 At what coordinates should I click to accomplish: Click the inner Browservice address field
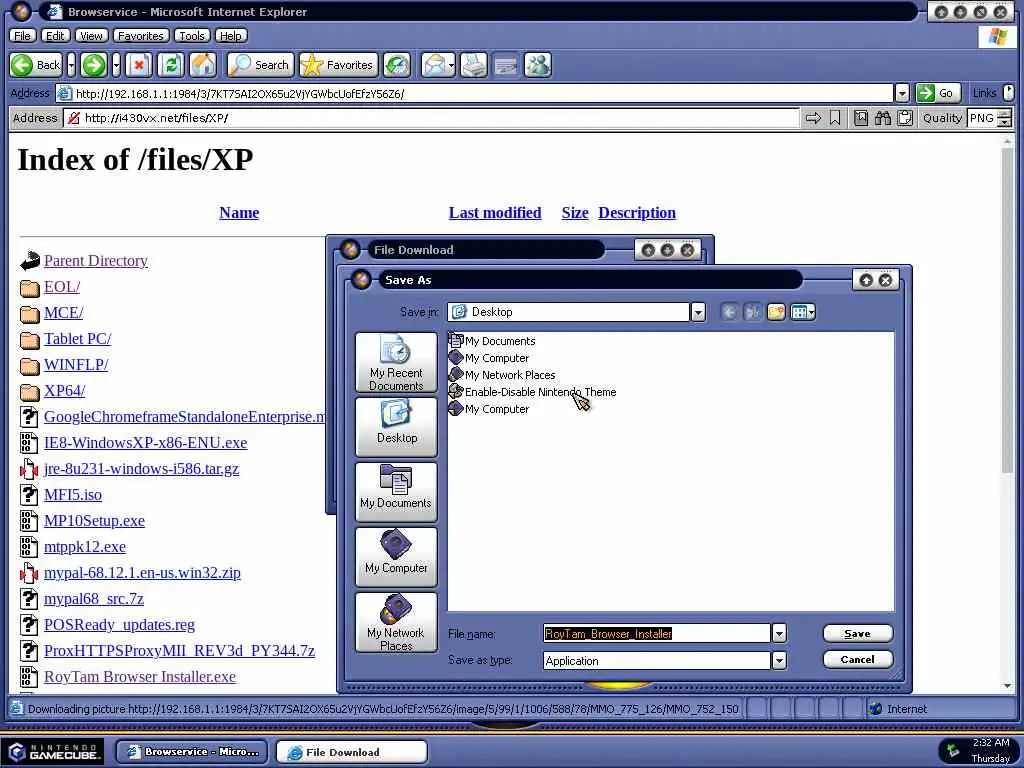[x=431, y=118]
